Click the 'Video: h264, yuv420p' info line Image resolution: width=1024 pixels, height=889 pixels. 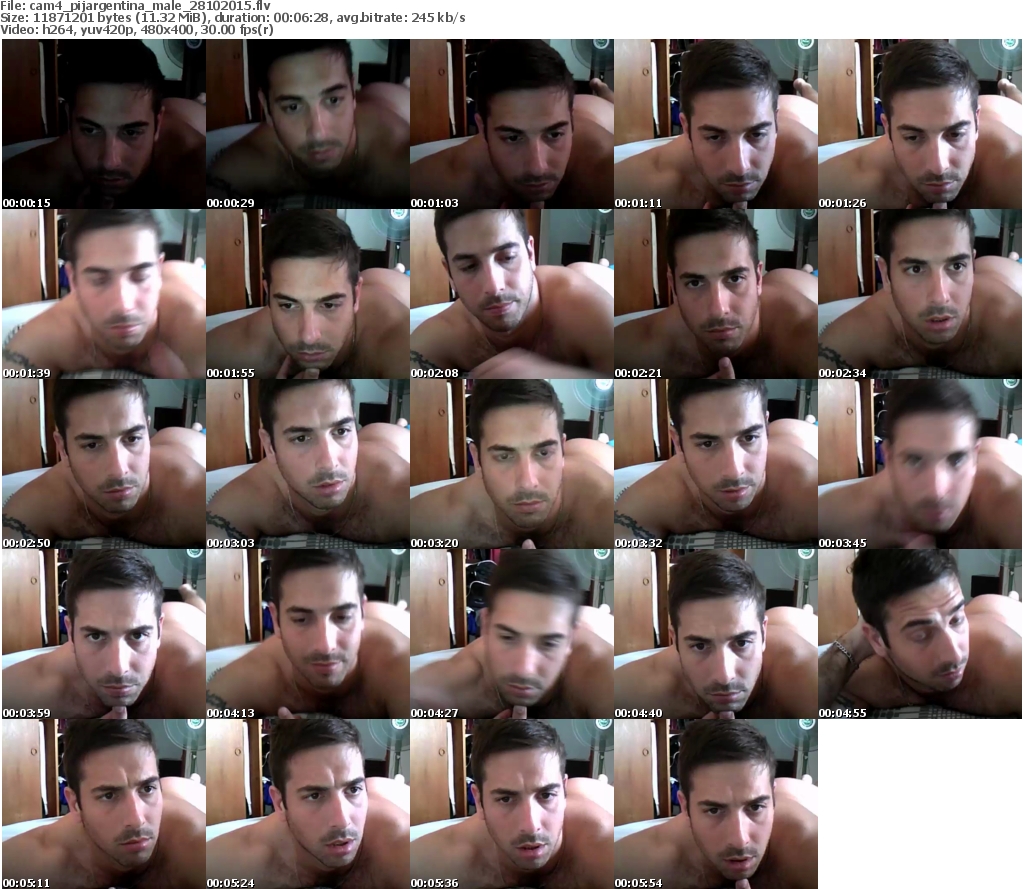(x=137, y=30)
